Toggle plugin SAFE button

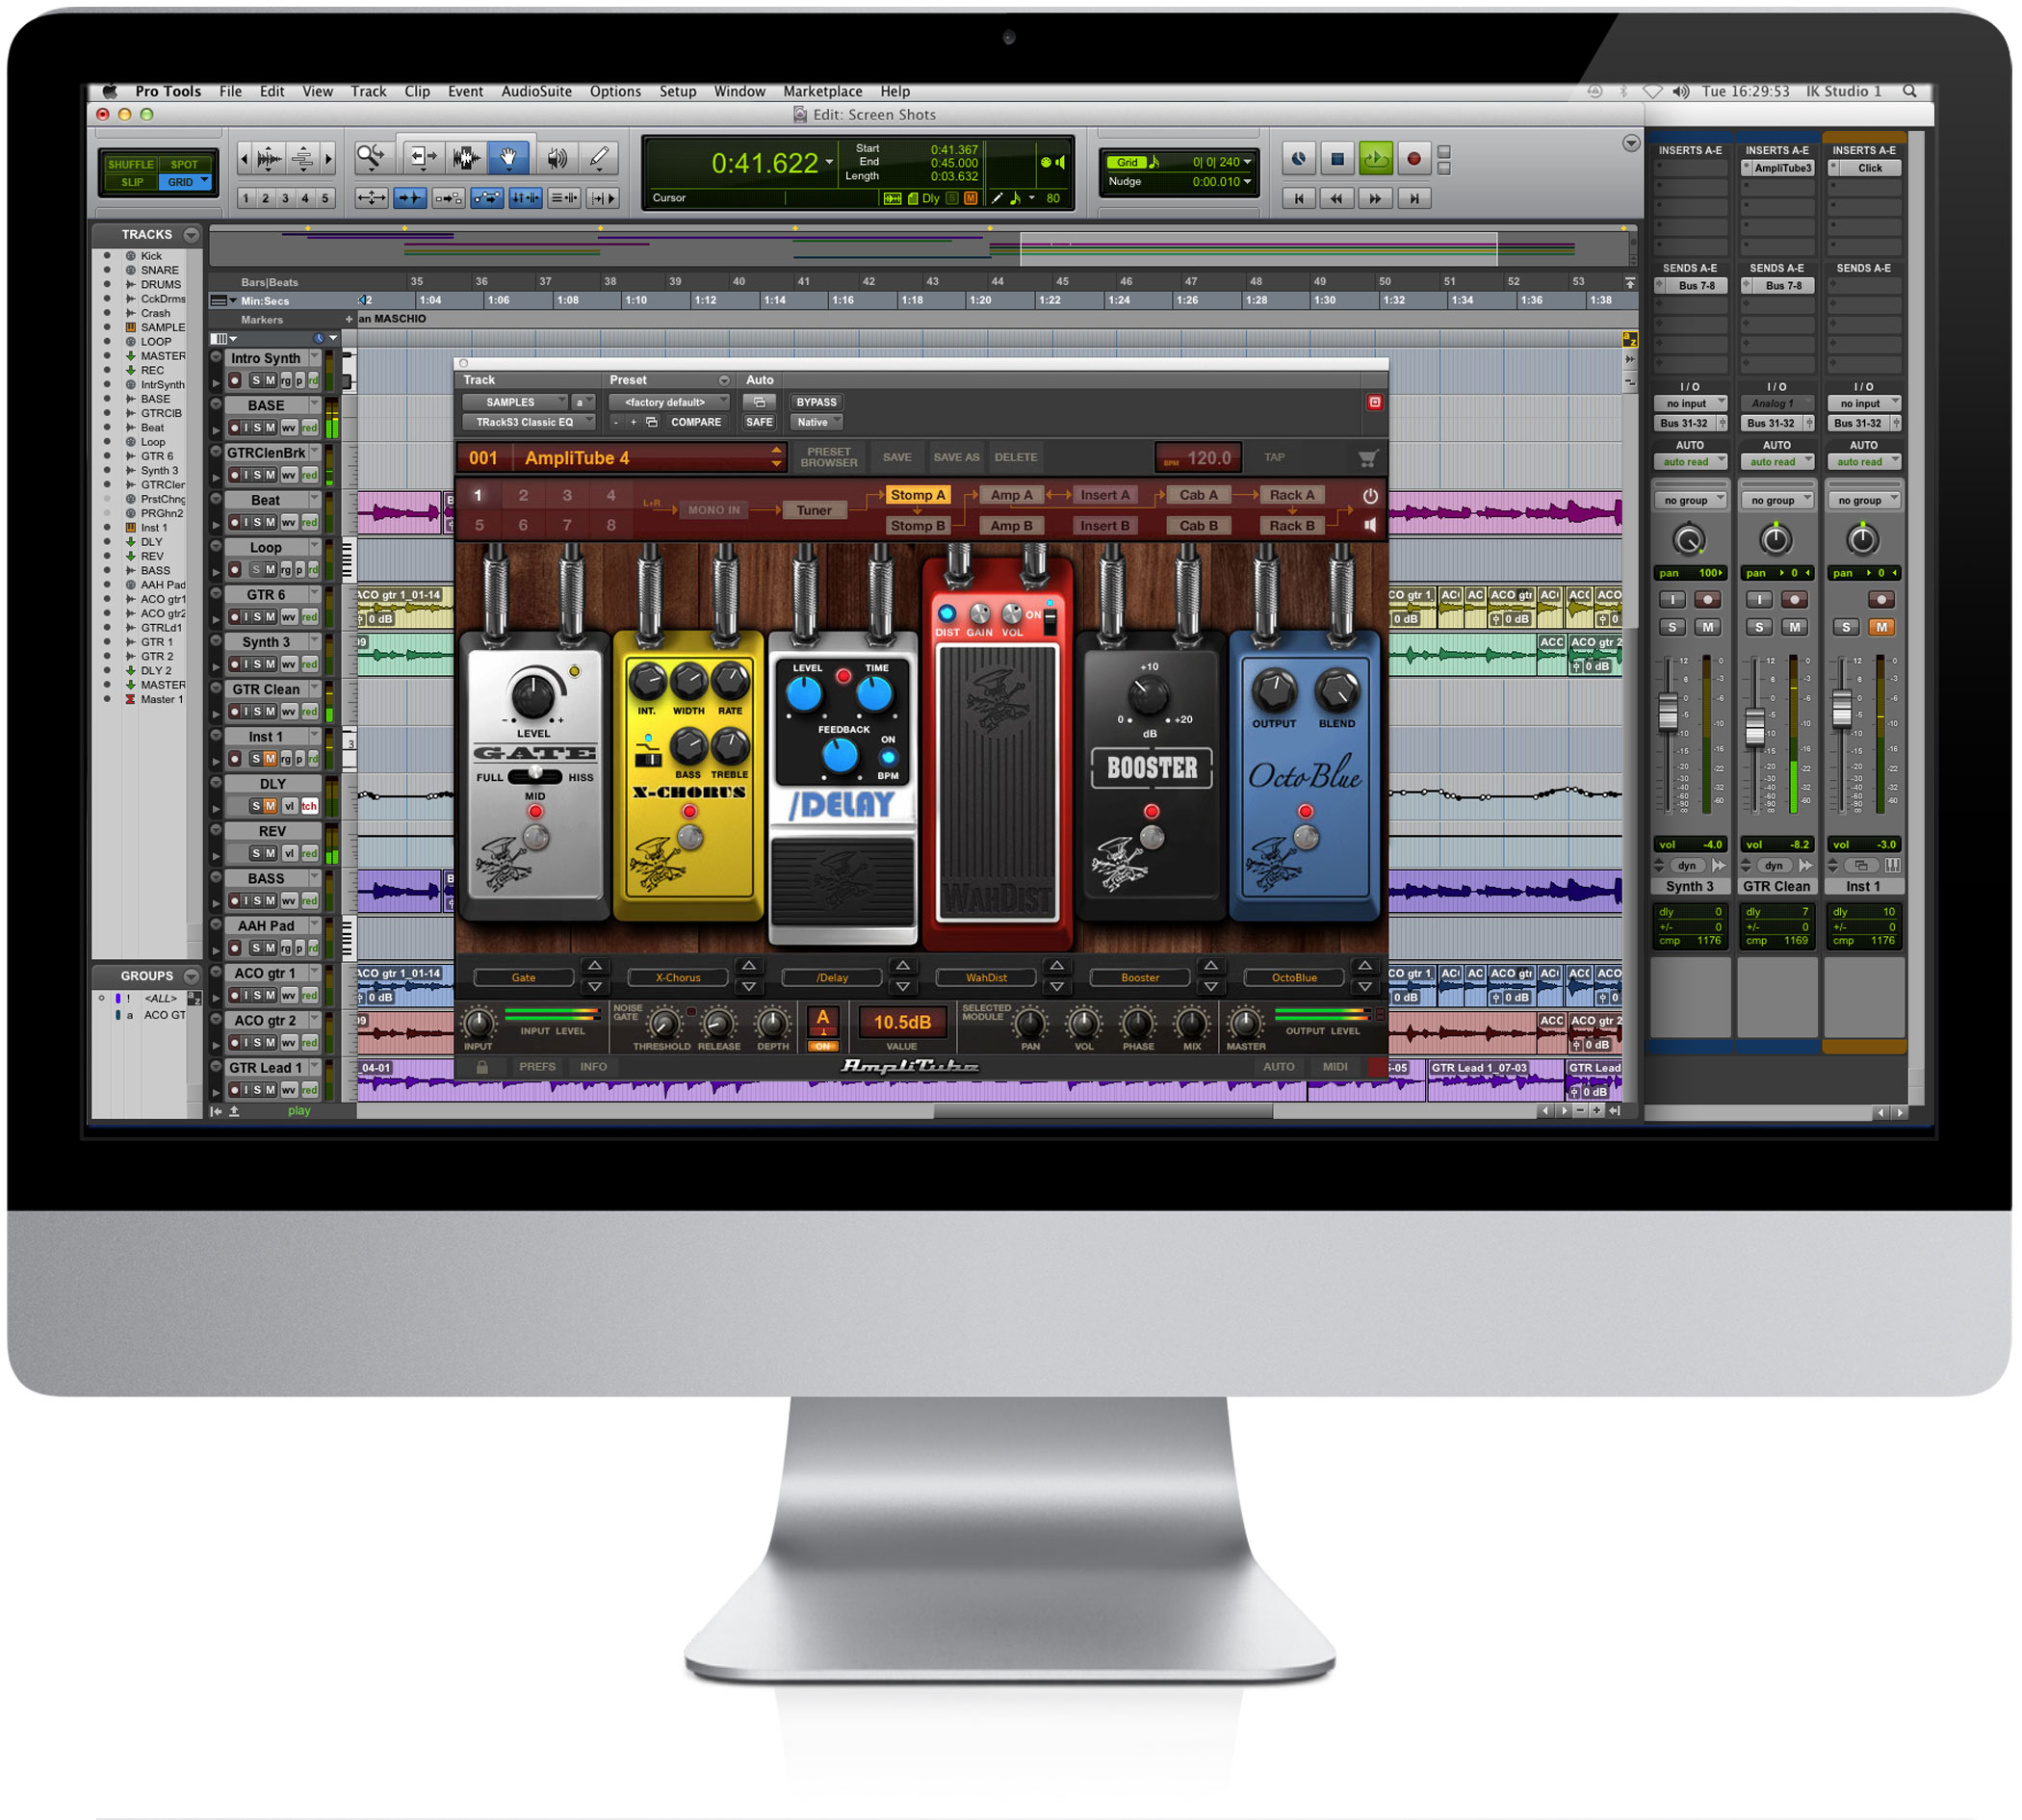(x=759, y=422)
